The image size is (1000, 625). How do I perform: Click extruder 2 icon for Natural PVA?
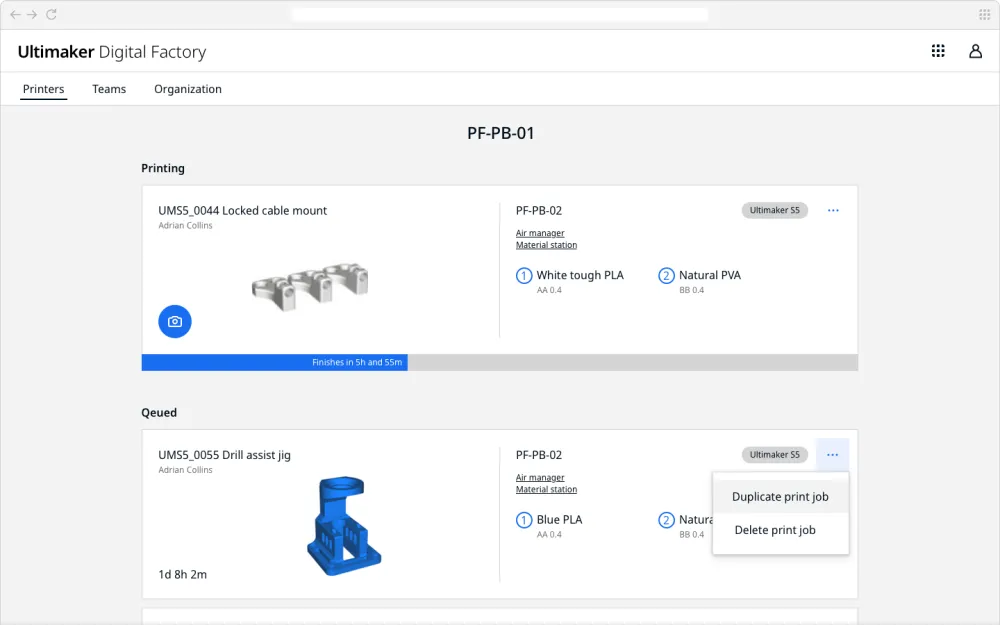click(x=666, y=276)
